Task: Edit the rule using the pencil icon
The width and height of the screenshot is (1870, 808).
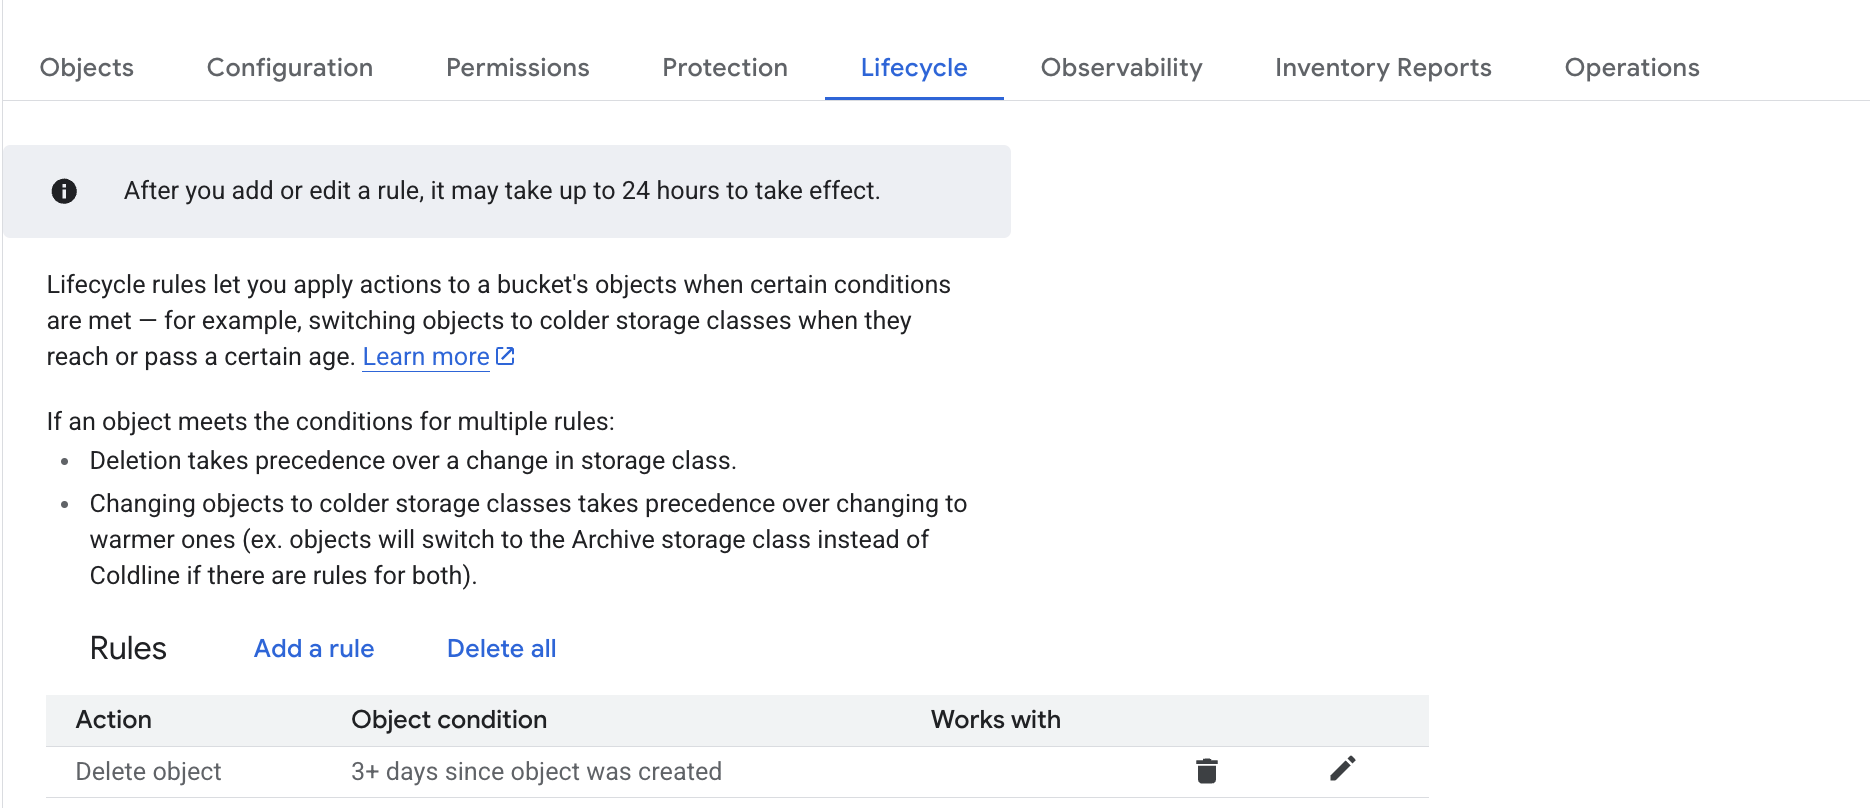Action: 1342,769
